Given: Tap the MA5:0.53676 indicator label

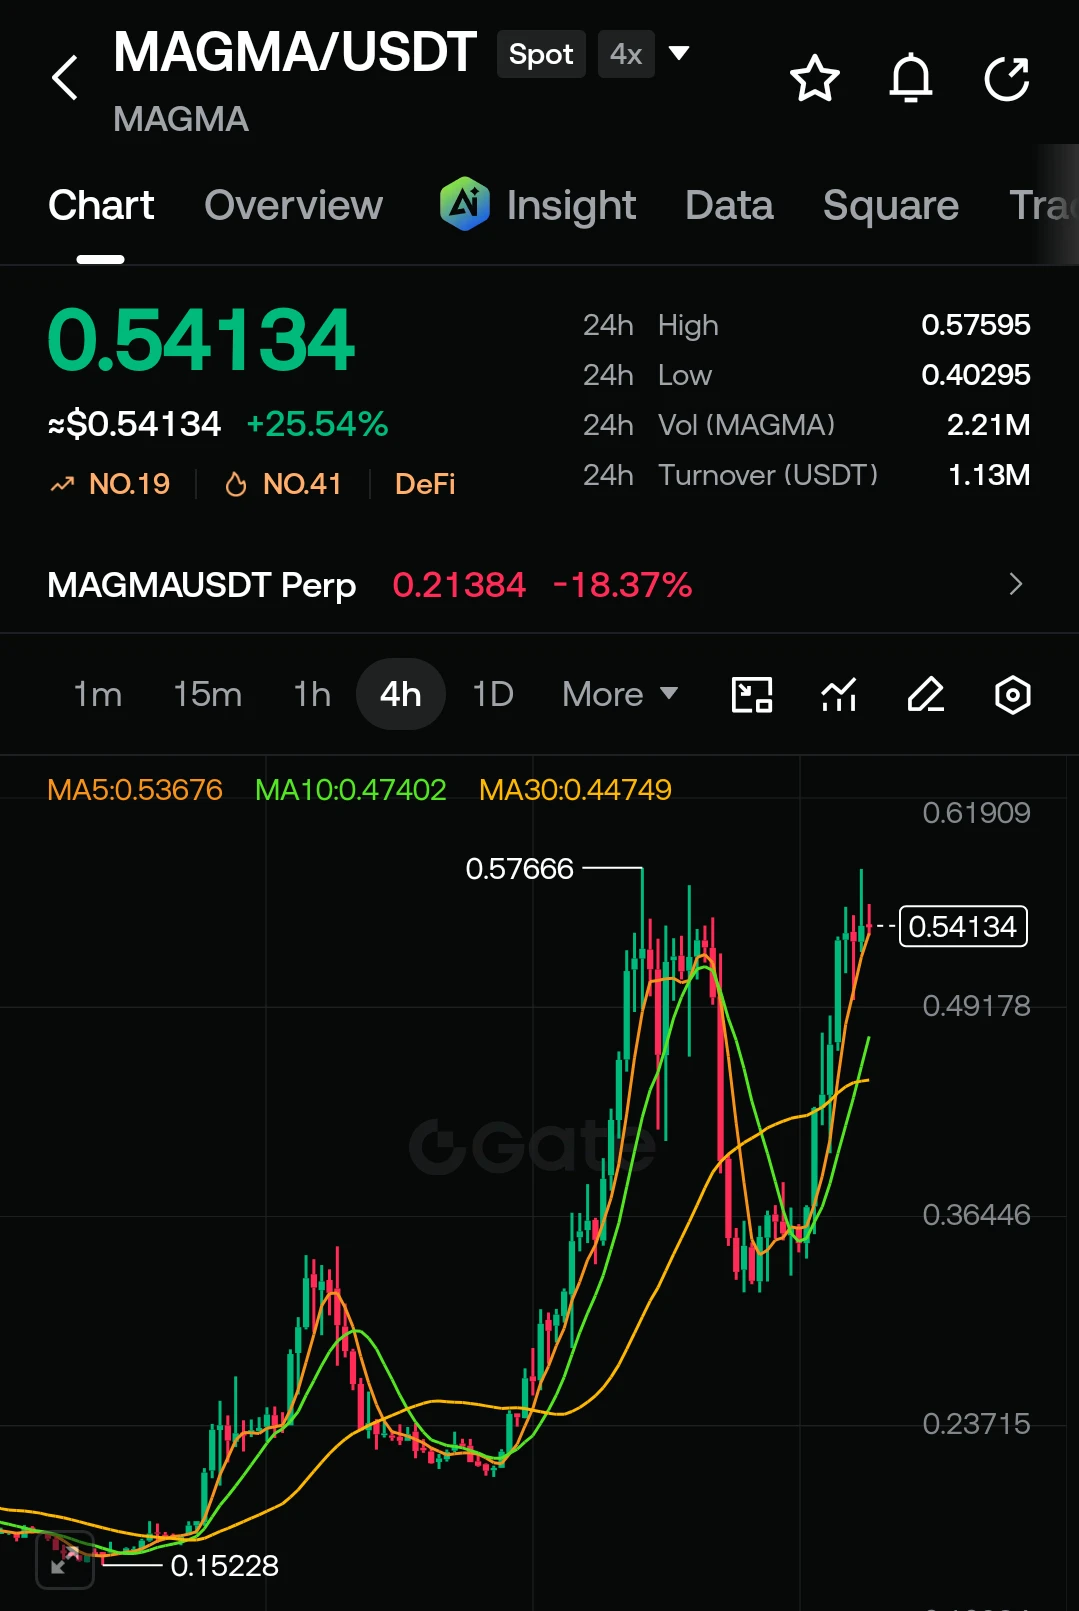Looking at the screenshot, I should [135, 790].
